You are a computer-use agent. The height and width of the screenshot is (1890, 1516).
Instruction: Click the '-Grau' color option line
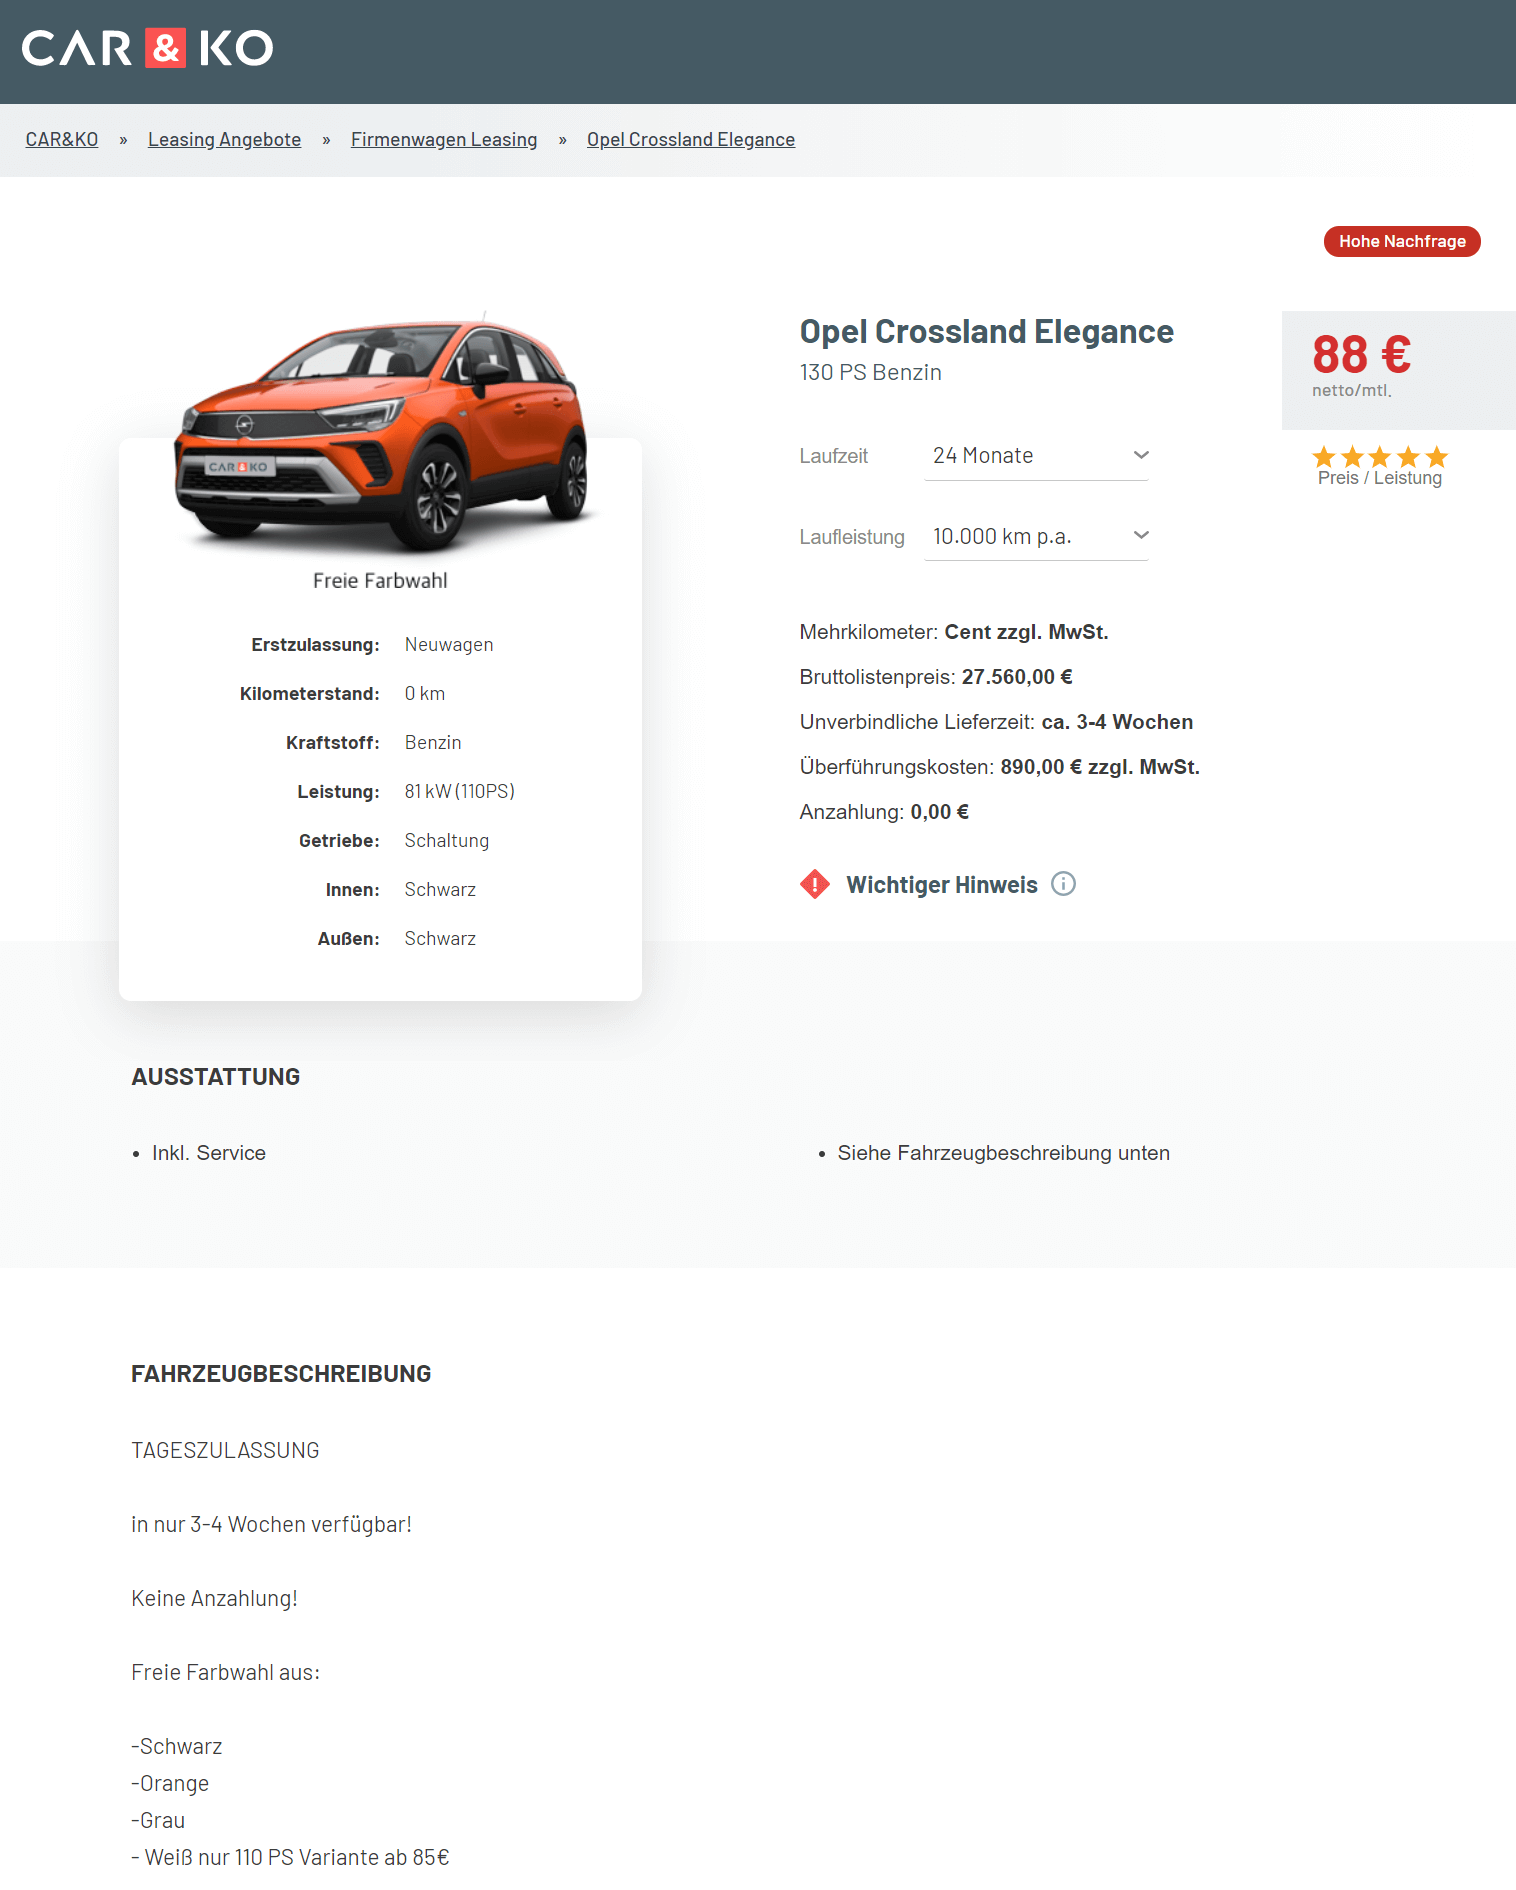click(x=158, y=1821)
